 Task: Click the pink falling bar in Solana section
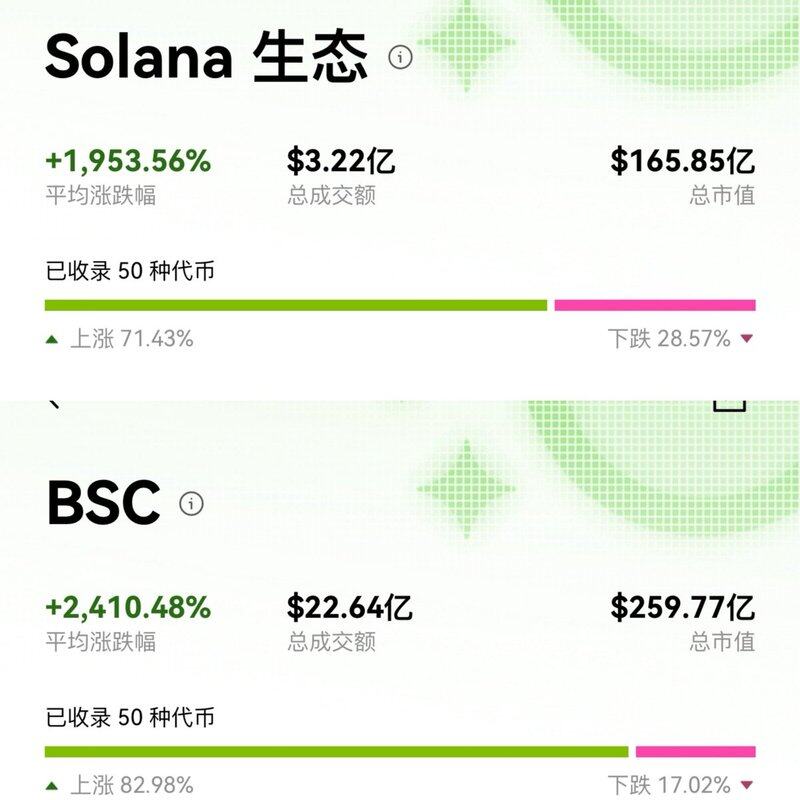click(x=655, y=305)
